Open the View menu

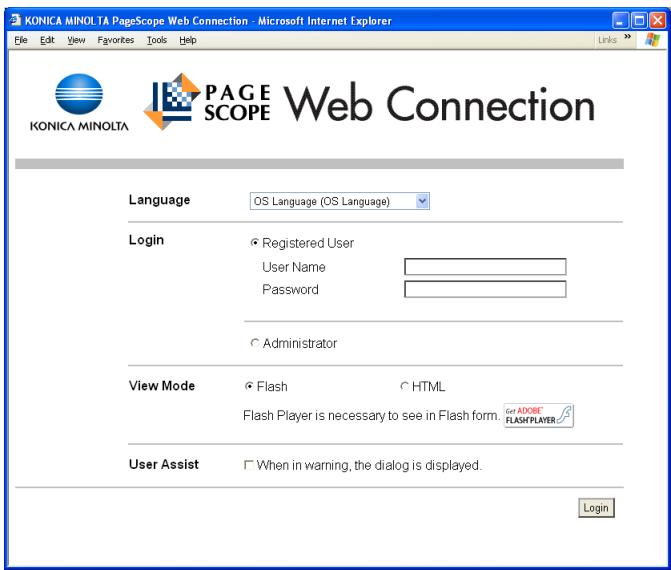coord(76,40)
